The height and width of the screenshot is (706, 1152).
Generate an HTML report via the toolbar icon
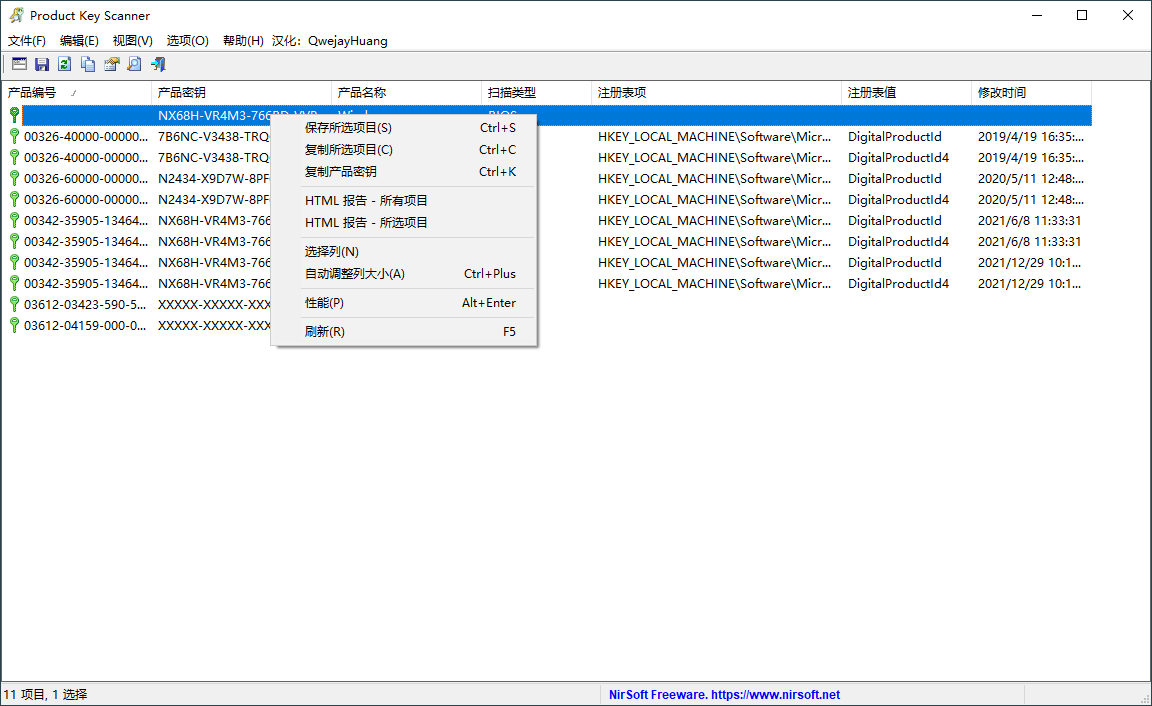pyautogui.click(x=110, y=63)
